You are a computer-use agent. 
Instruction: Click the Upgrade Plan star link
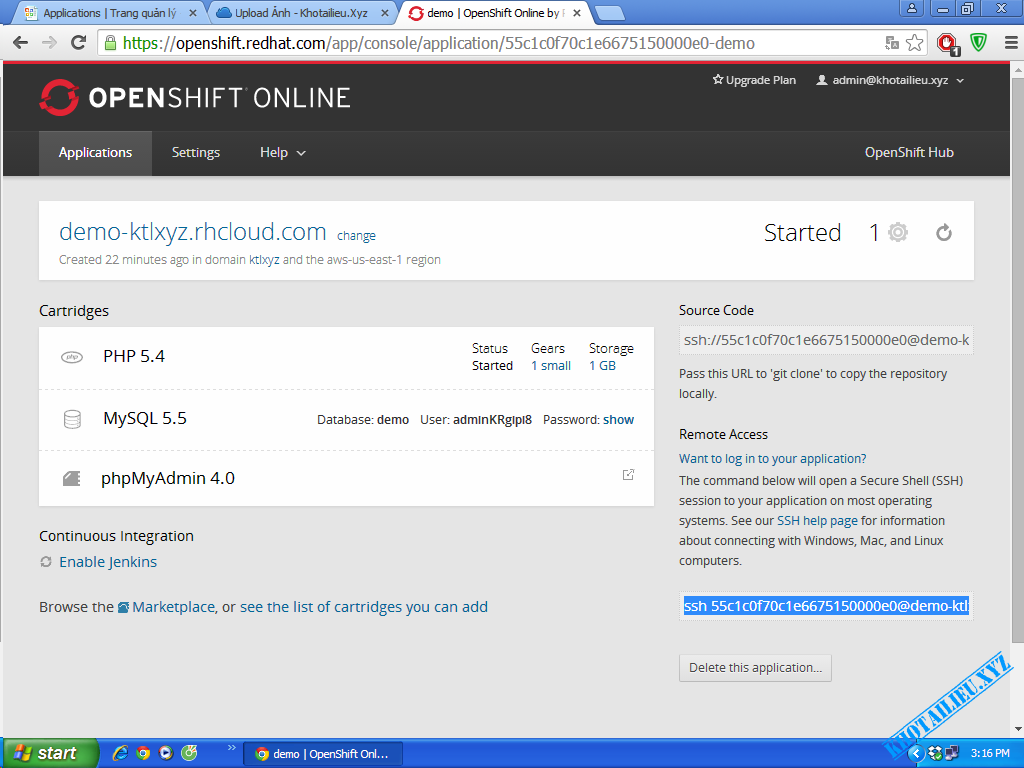pyautogui.click(x=754, y=80)
